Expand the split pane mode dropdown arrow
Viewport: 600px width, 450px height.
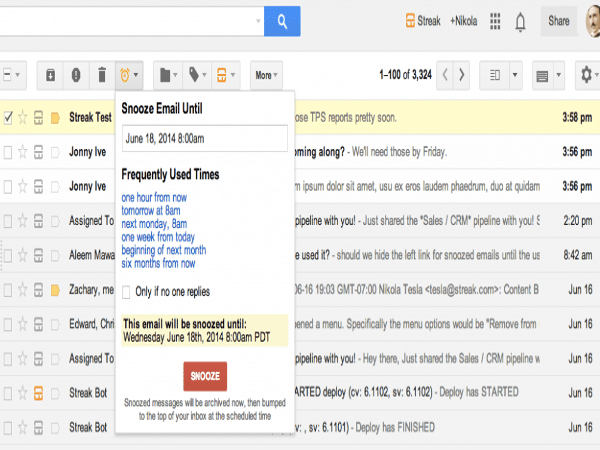pyautogui.click(x=515, y=75)
